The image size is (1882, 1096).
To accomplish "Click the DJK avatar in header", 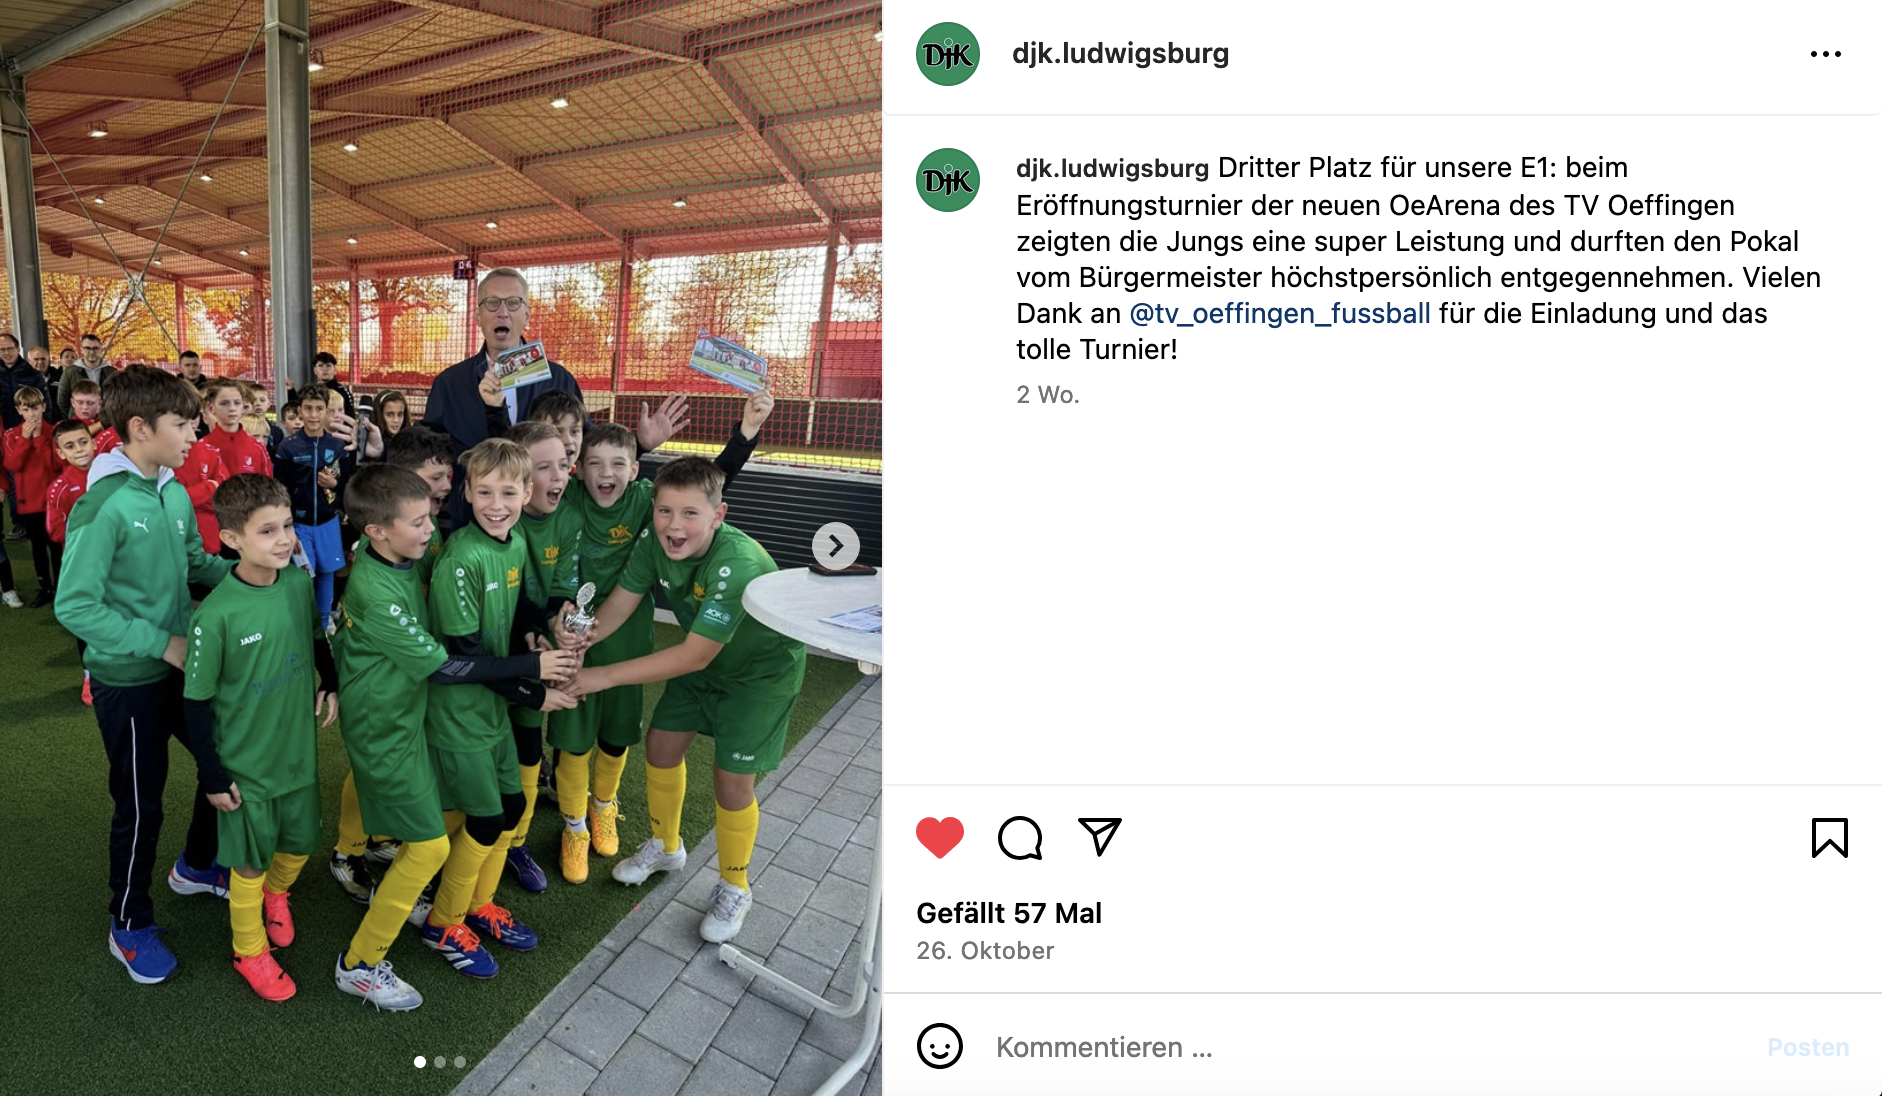I will pos(948,54).
